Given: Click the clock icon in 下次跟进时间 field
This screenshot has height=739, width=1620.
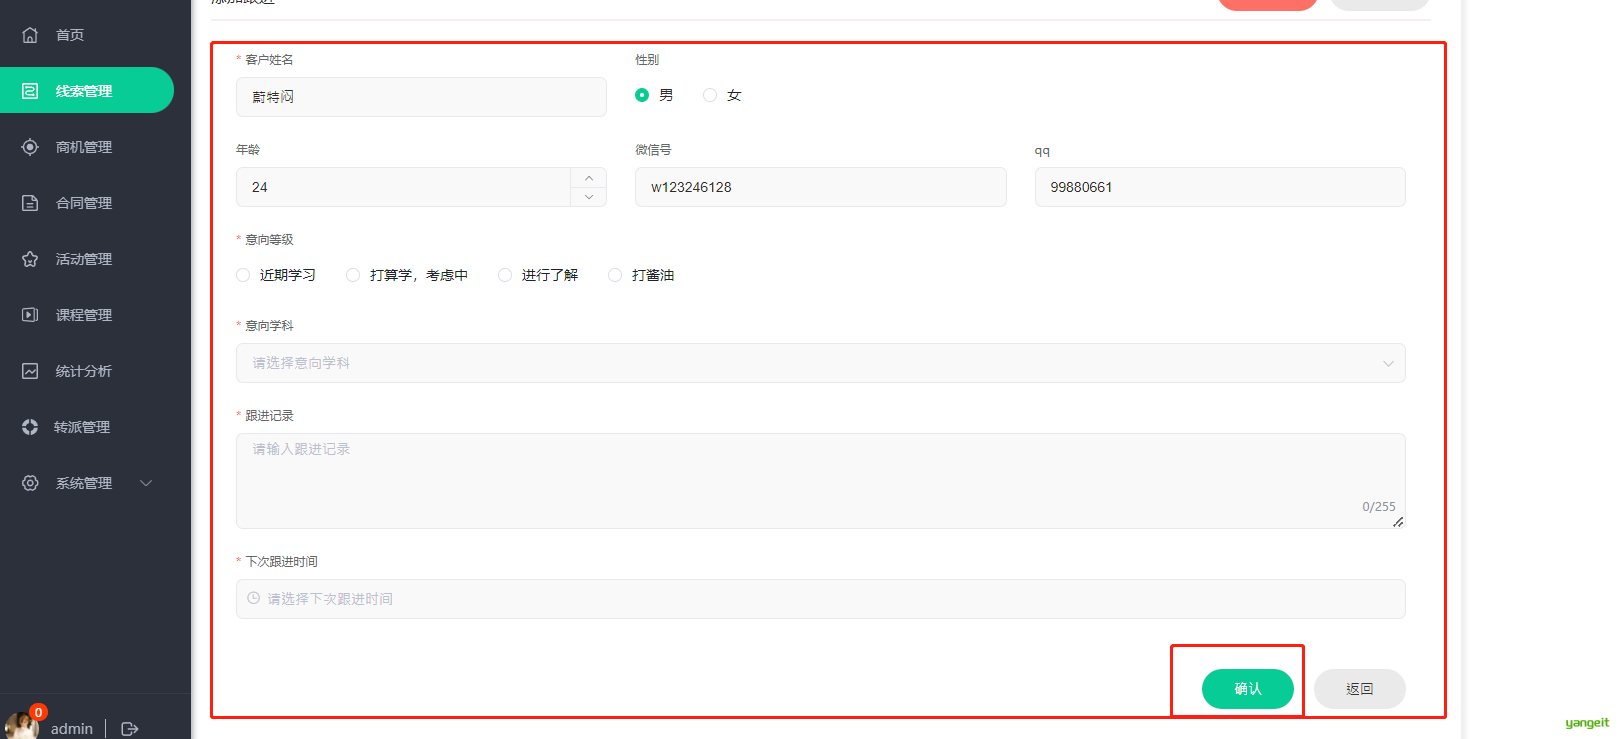Looking at the screenshot, I should (254, 598).
